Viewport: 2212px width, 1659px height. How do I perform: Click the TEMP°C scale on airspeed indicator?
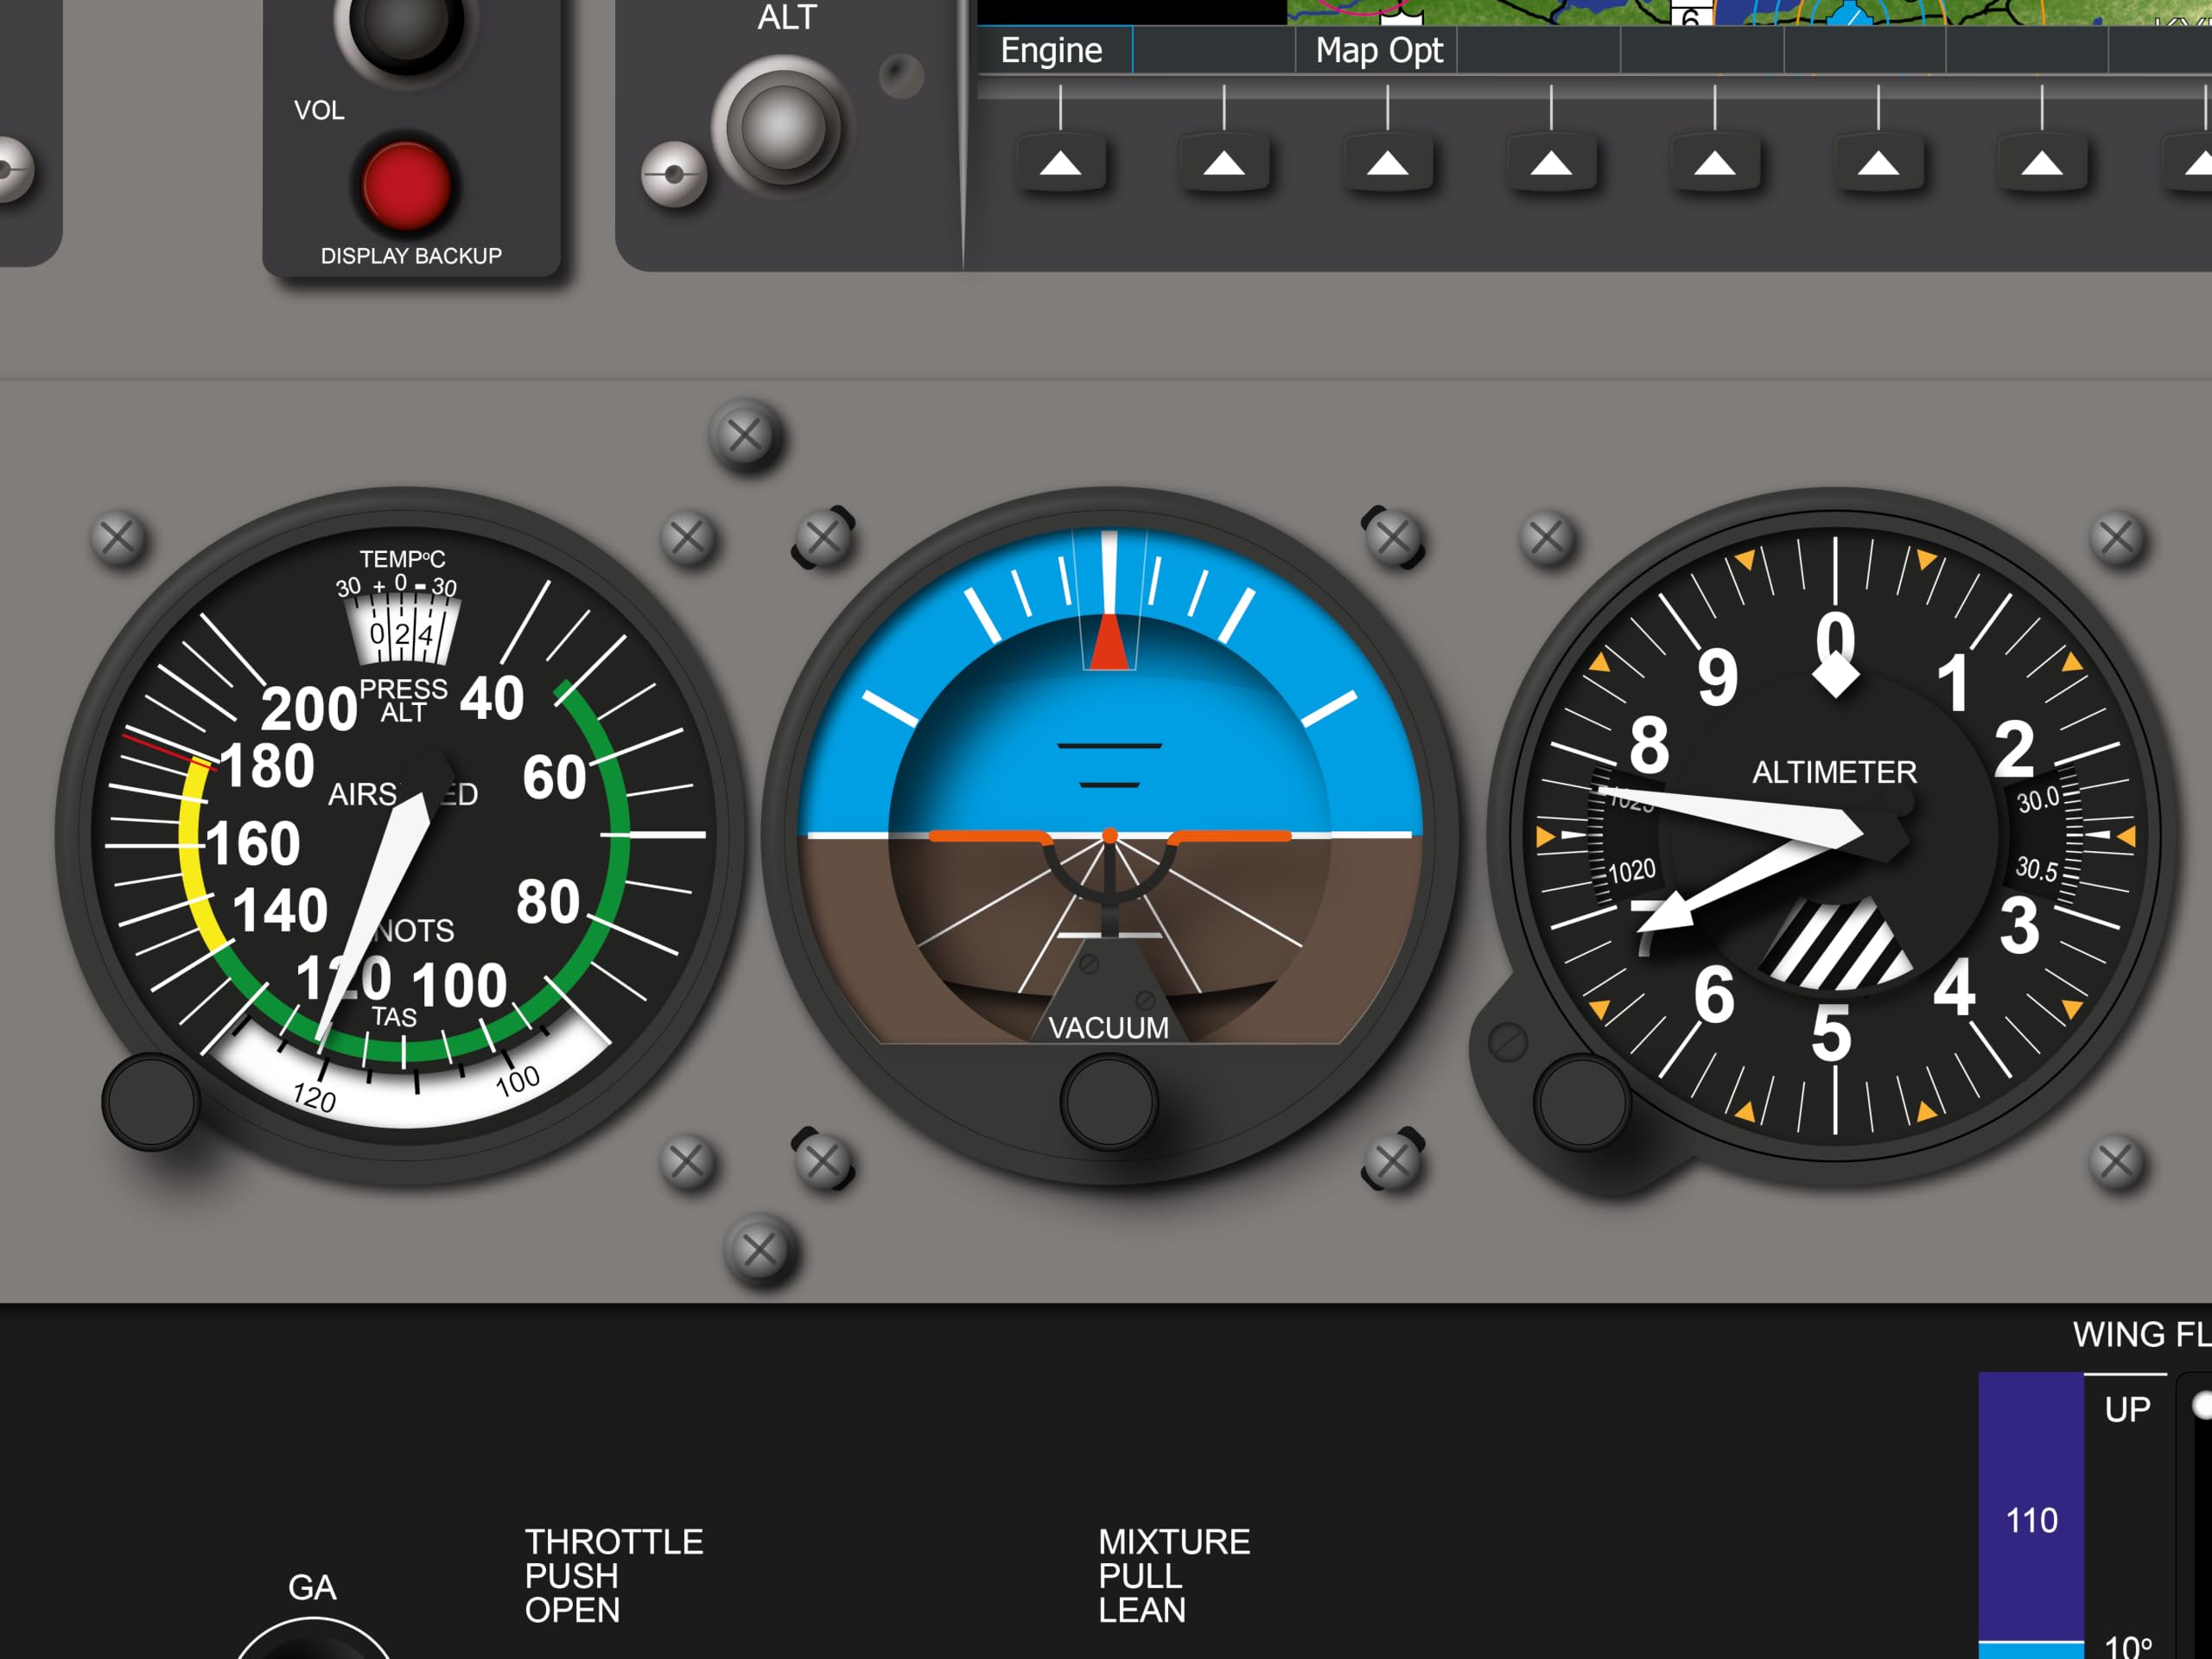pos(401,575)
